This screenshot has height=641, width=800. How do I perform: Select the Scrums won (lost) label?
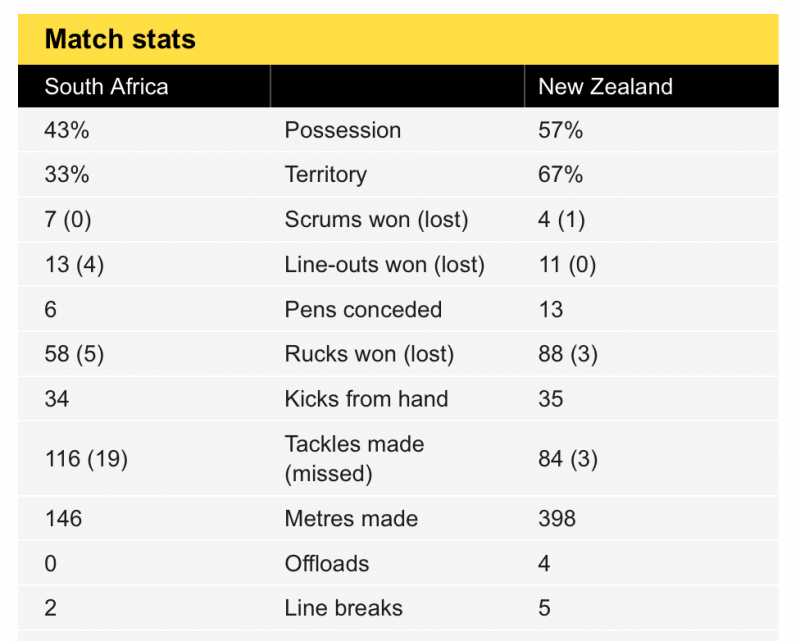[x=377, y=220]
